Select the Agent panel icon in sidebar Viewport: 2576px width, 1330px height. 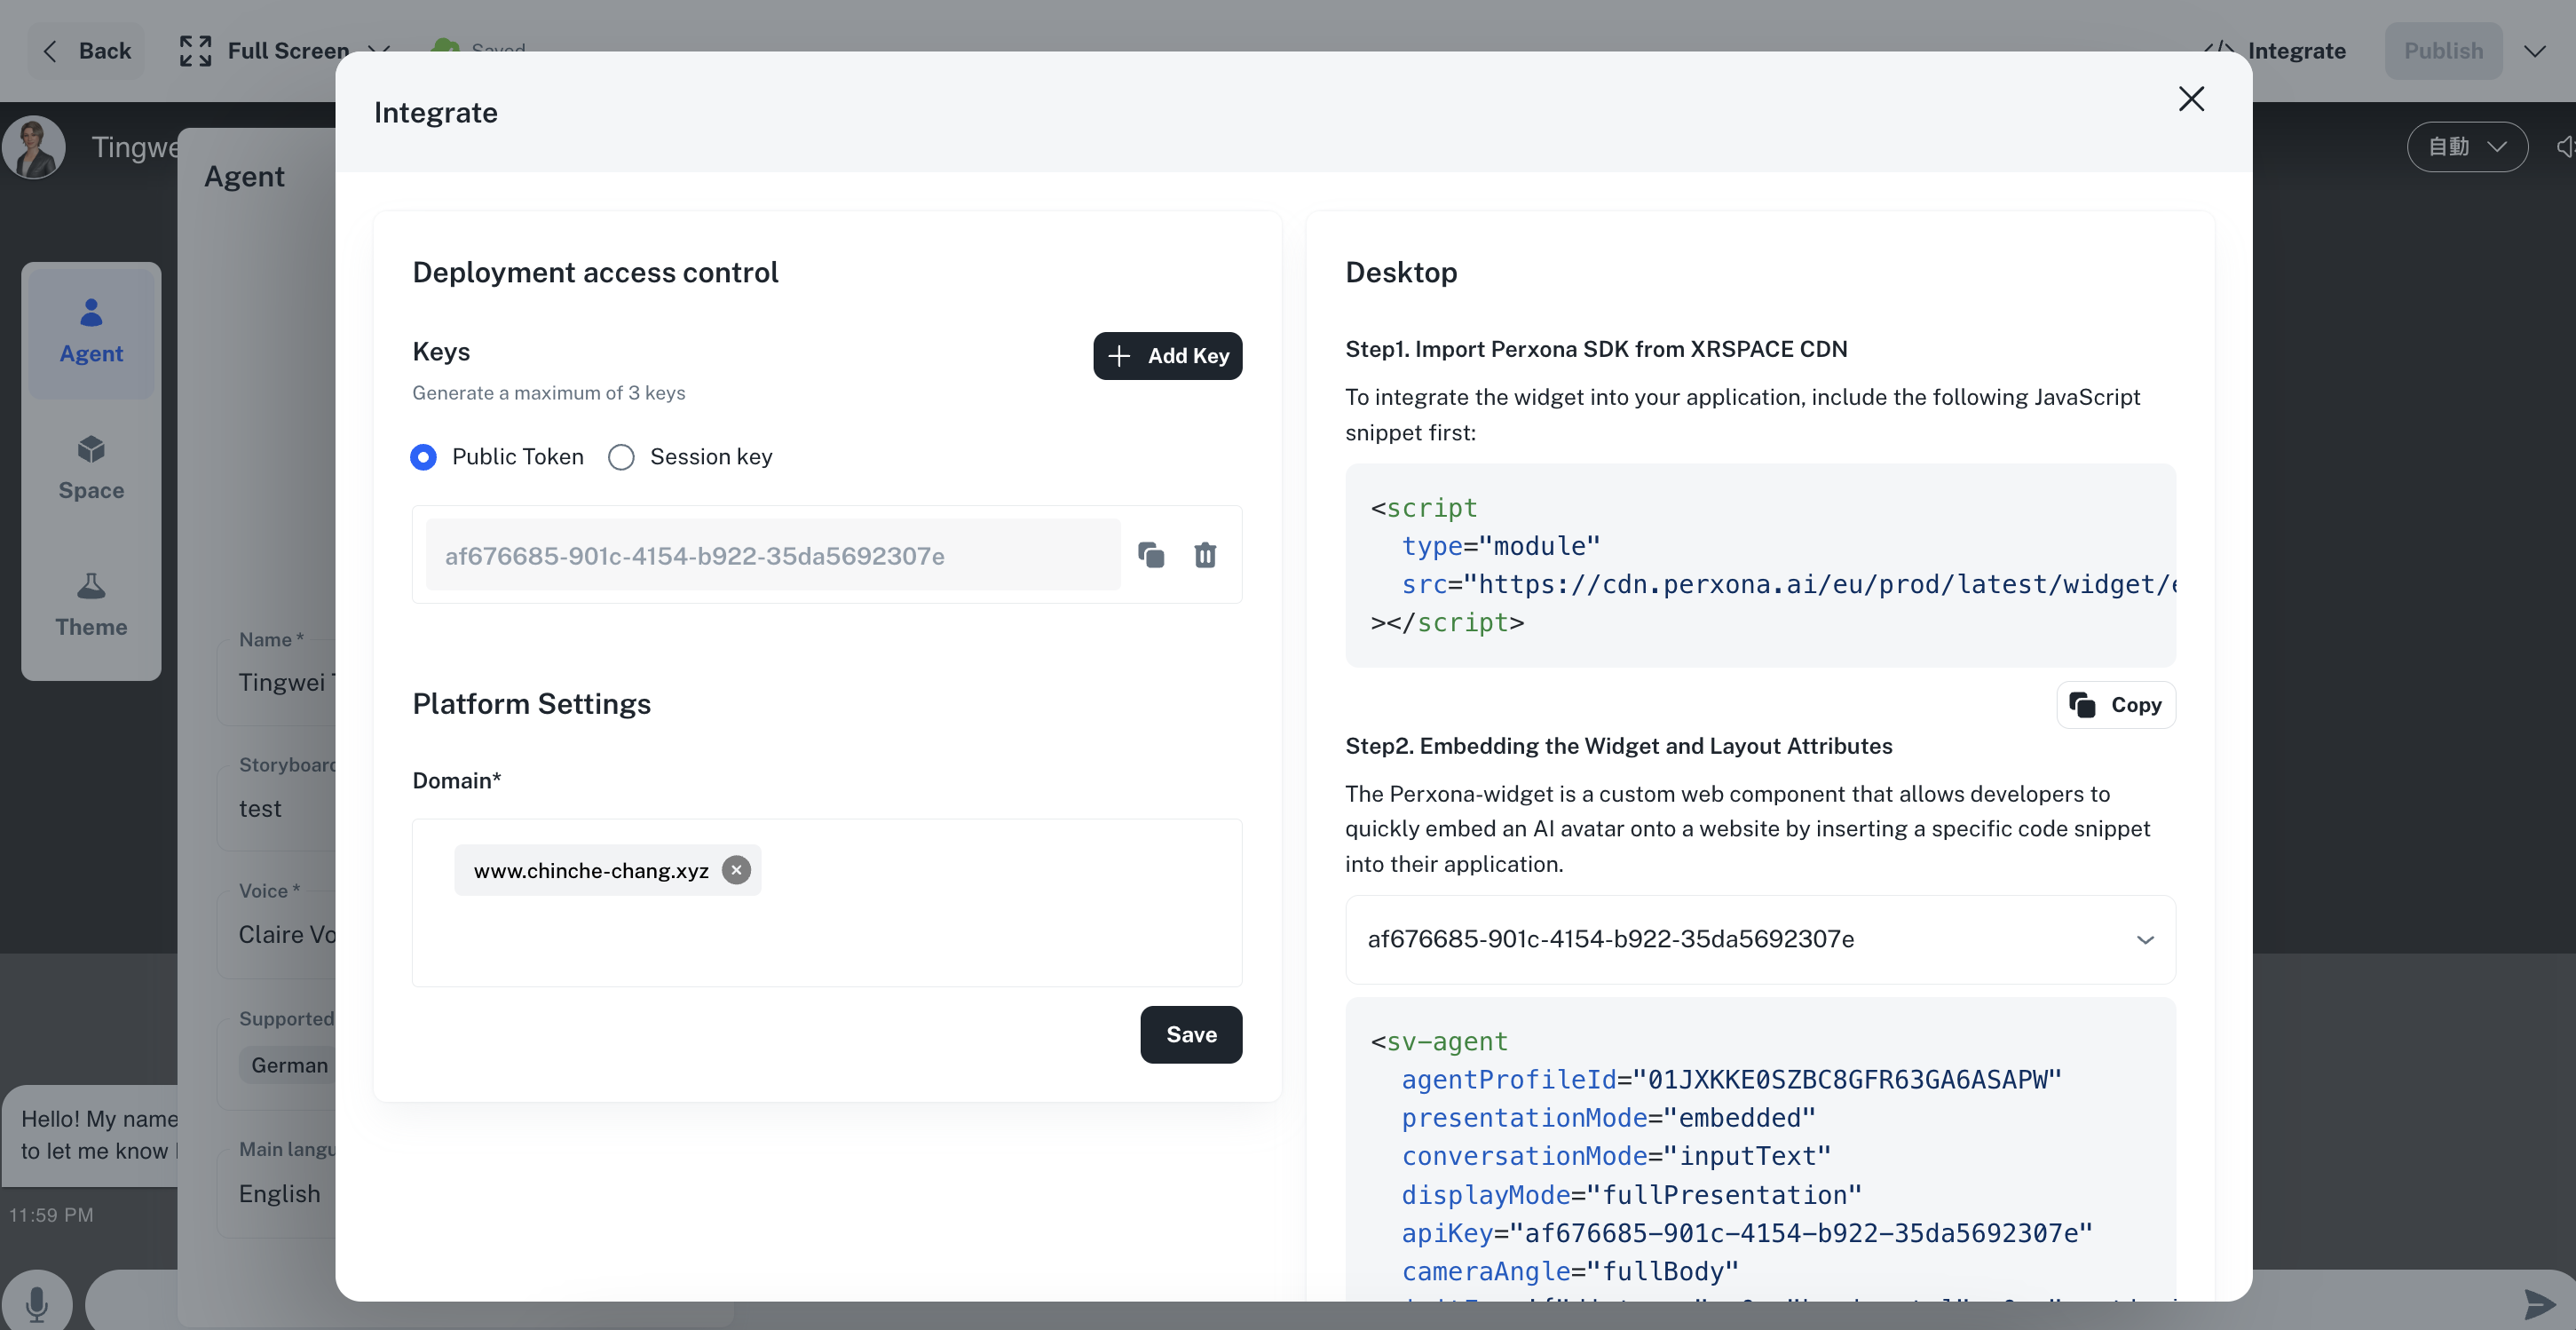91,330
